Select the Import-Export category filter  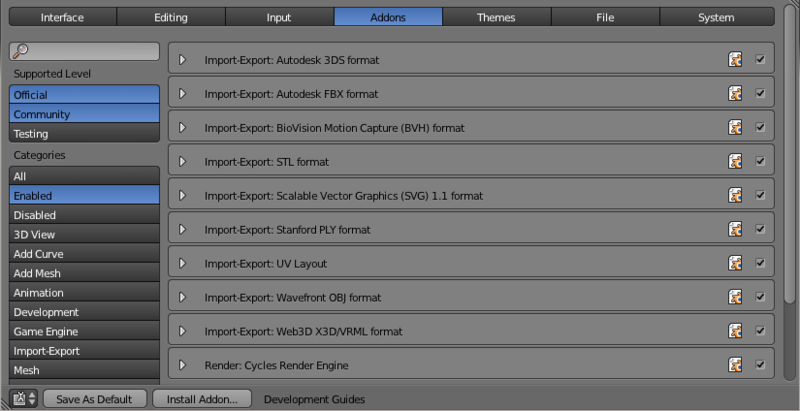click(84, 351)
